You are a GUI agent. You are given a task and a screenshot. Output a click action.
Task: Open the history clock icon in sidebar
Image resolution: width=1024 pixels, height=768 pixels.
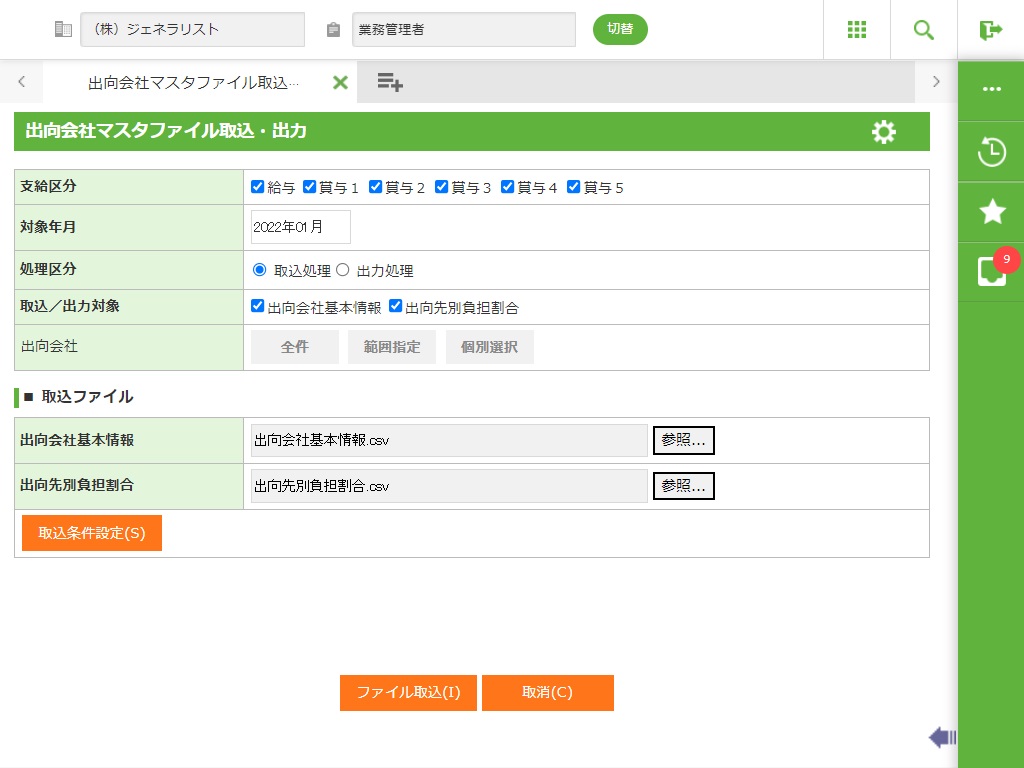click(991, 152)
